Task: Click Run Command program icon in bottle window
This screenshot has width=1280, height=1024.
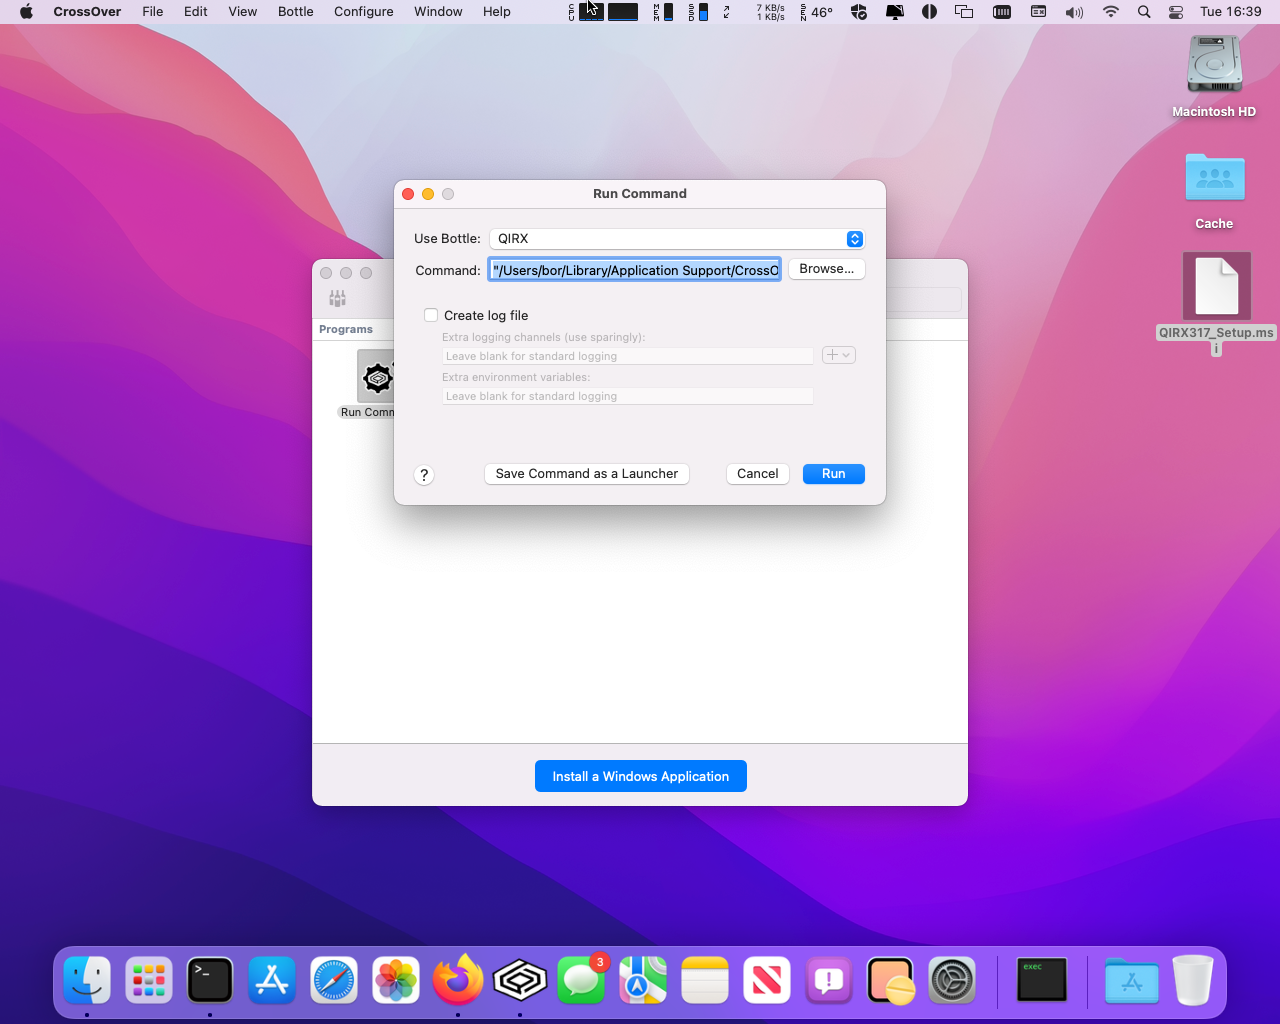Action: (376, 384)
